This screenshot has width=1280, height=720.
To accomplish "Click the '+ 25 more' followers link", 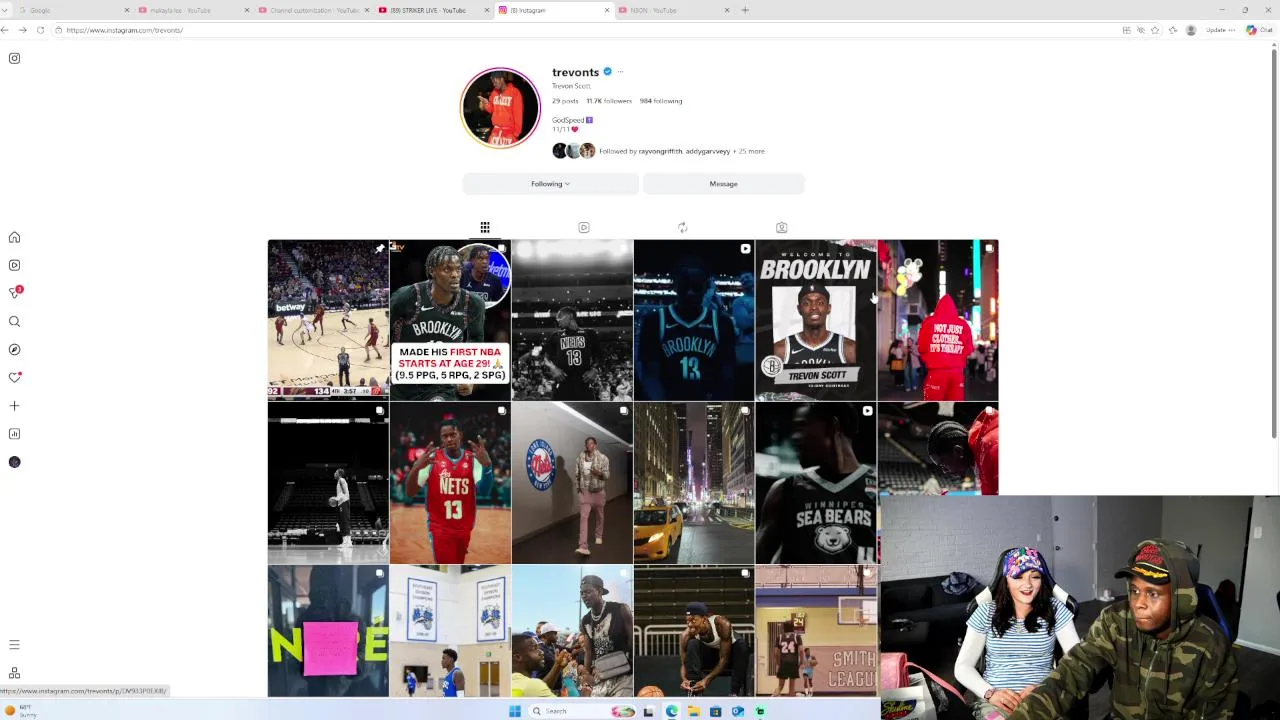I will 749,151.
